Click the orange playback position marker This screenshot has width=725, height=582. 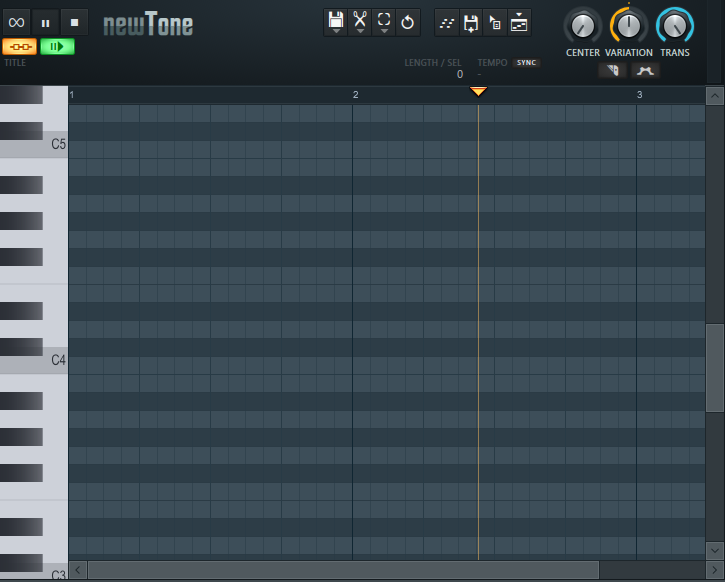478,91
